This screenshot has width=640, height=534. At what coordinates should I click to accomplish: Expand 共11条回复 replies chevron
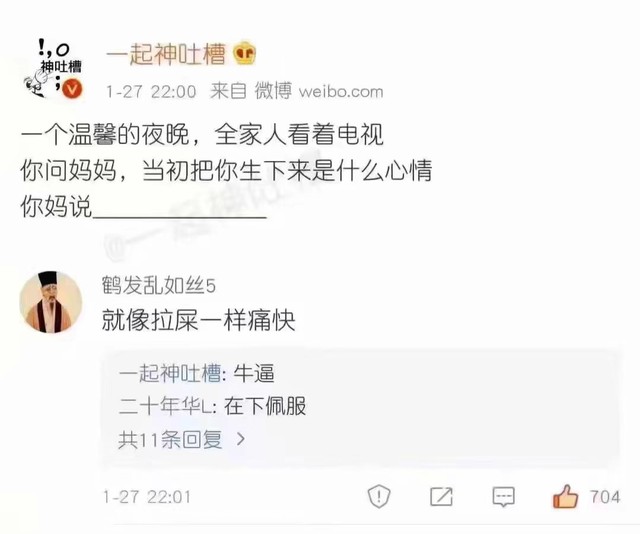[x=241, y=439]
